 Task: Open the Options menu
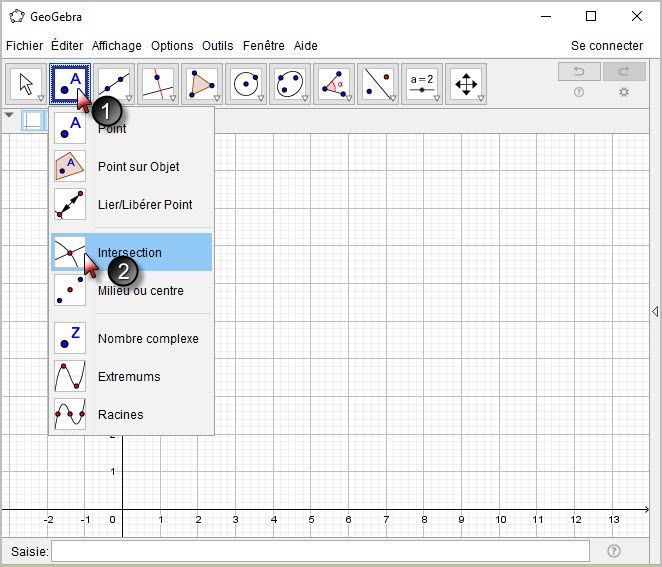172,46
